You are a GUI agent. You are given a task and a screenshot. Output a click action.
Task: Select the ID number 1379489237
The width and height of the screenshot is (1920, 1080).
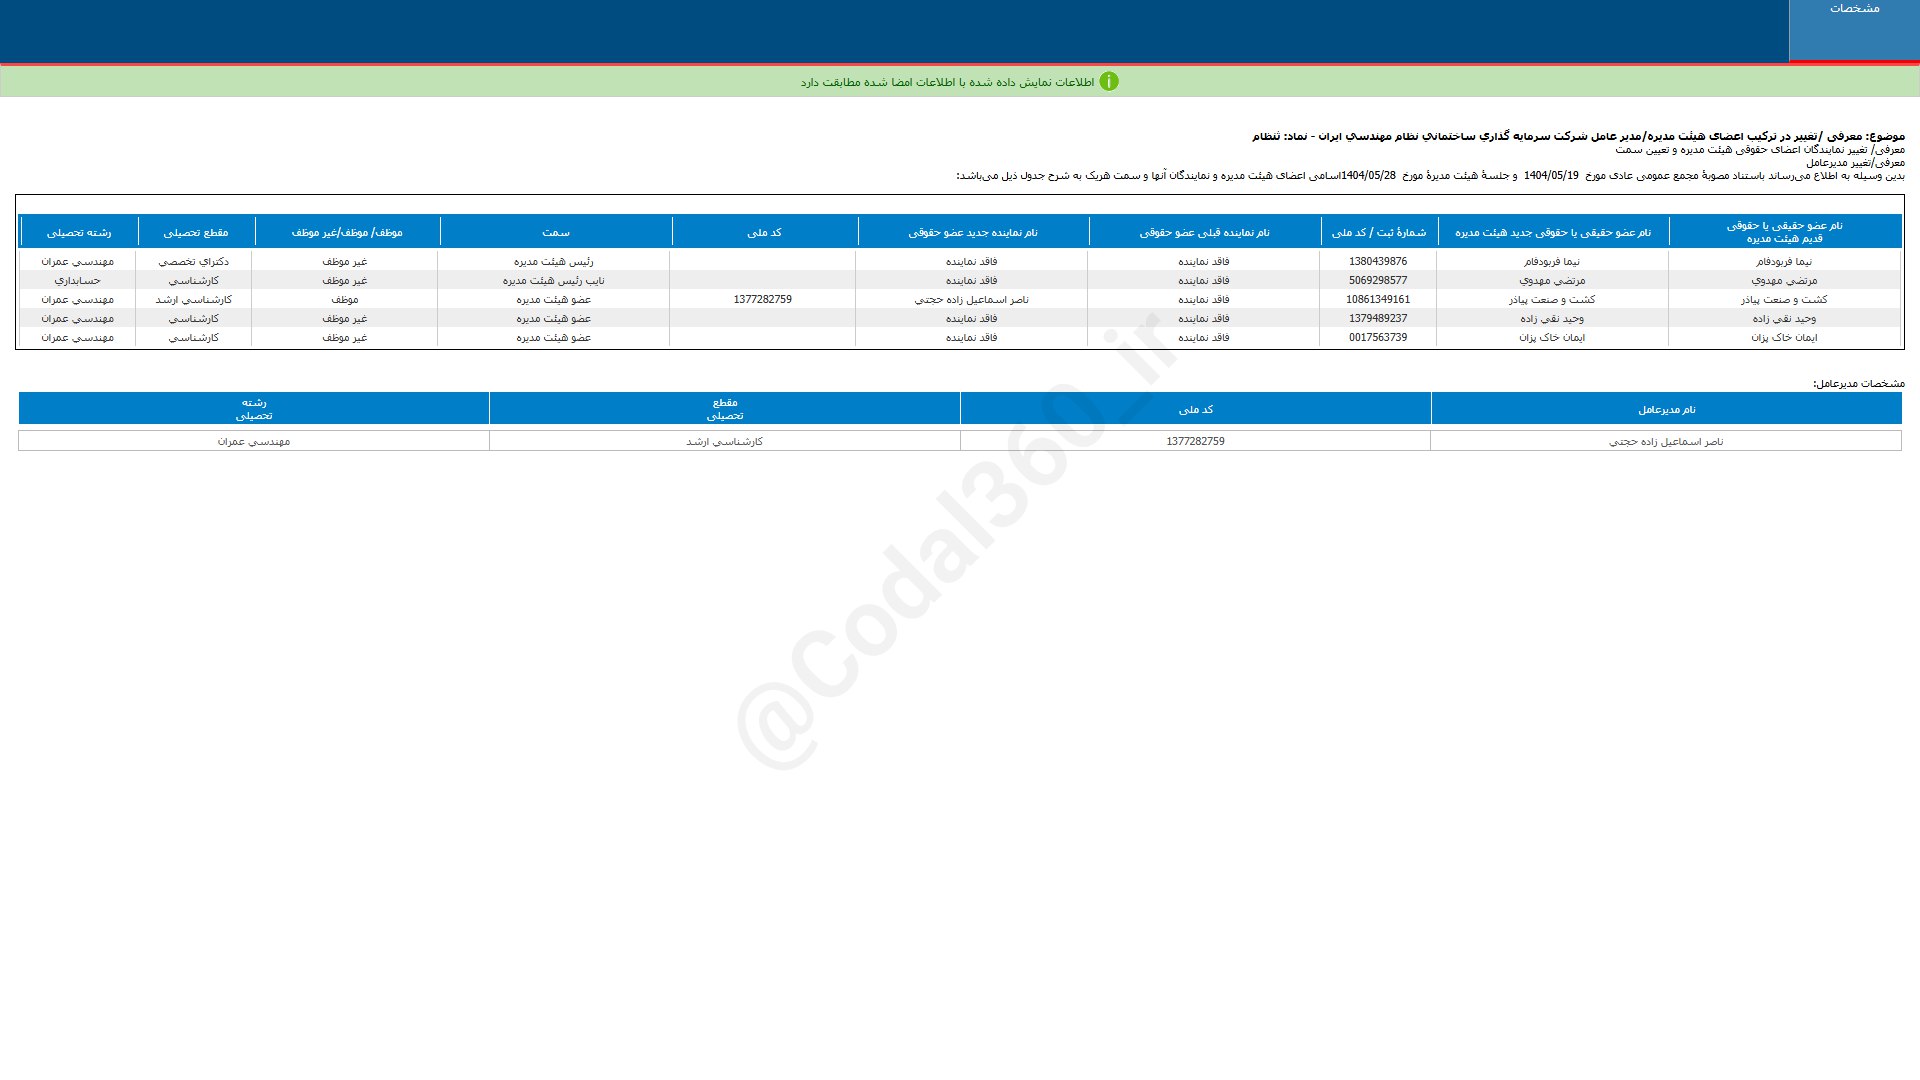(x=1378, y=319)
